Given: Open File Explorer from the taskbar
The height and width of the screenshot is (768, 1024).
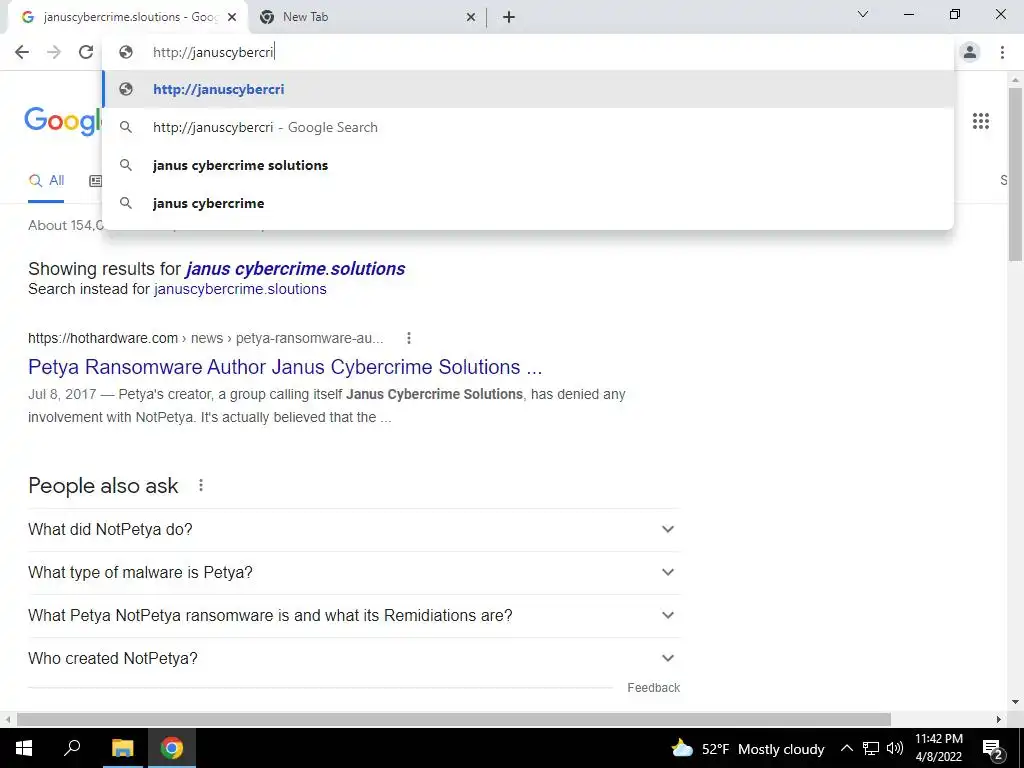Looking at the screenshot, I should [x=122, y=748].
